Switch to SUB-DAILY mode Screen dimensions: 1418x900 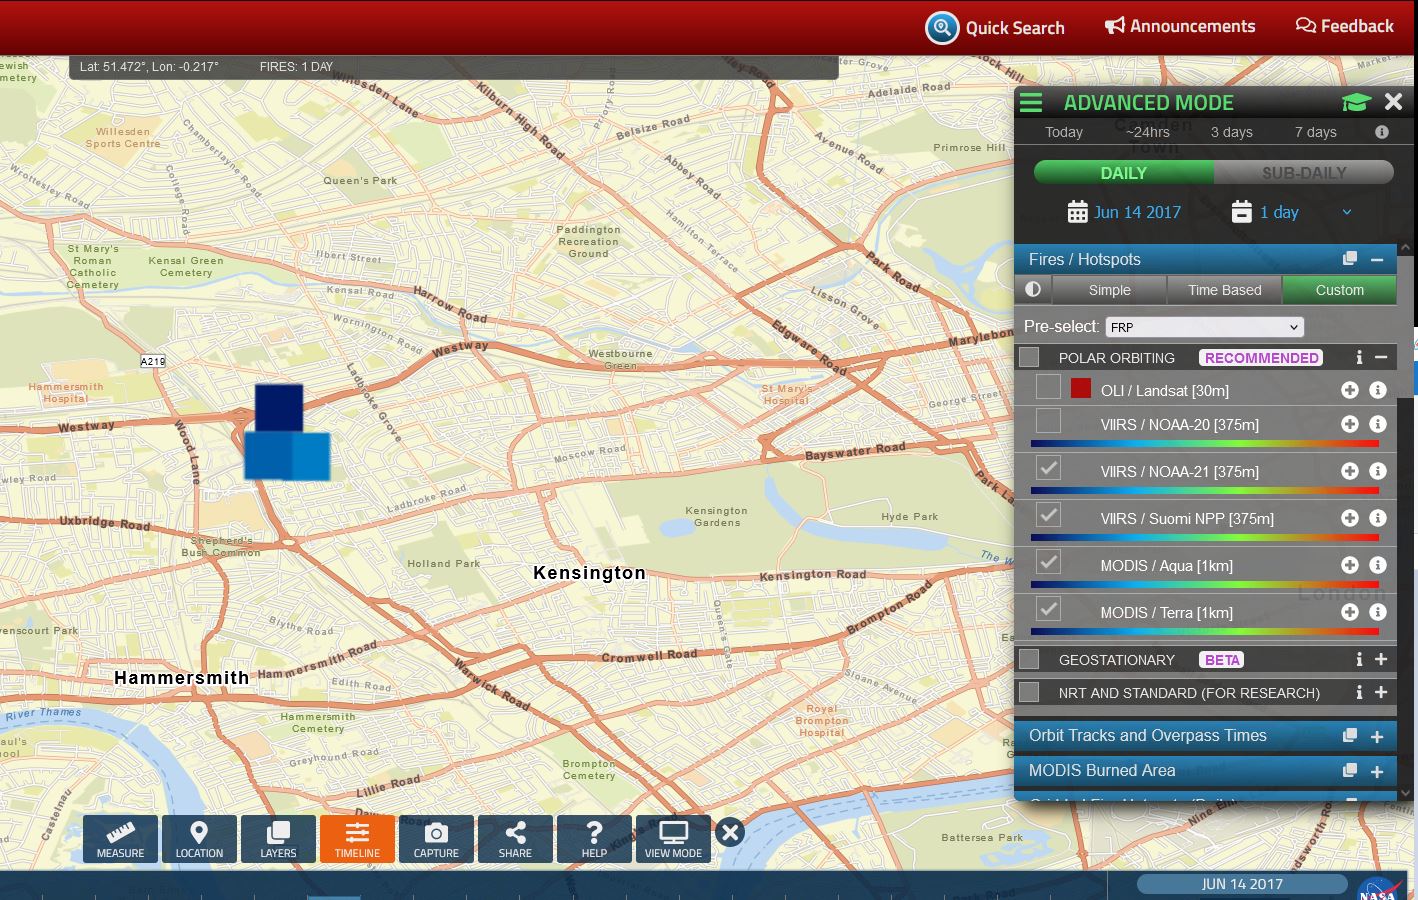1304,173
